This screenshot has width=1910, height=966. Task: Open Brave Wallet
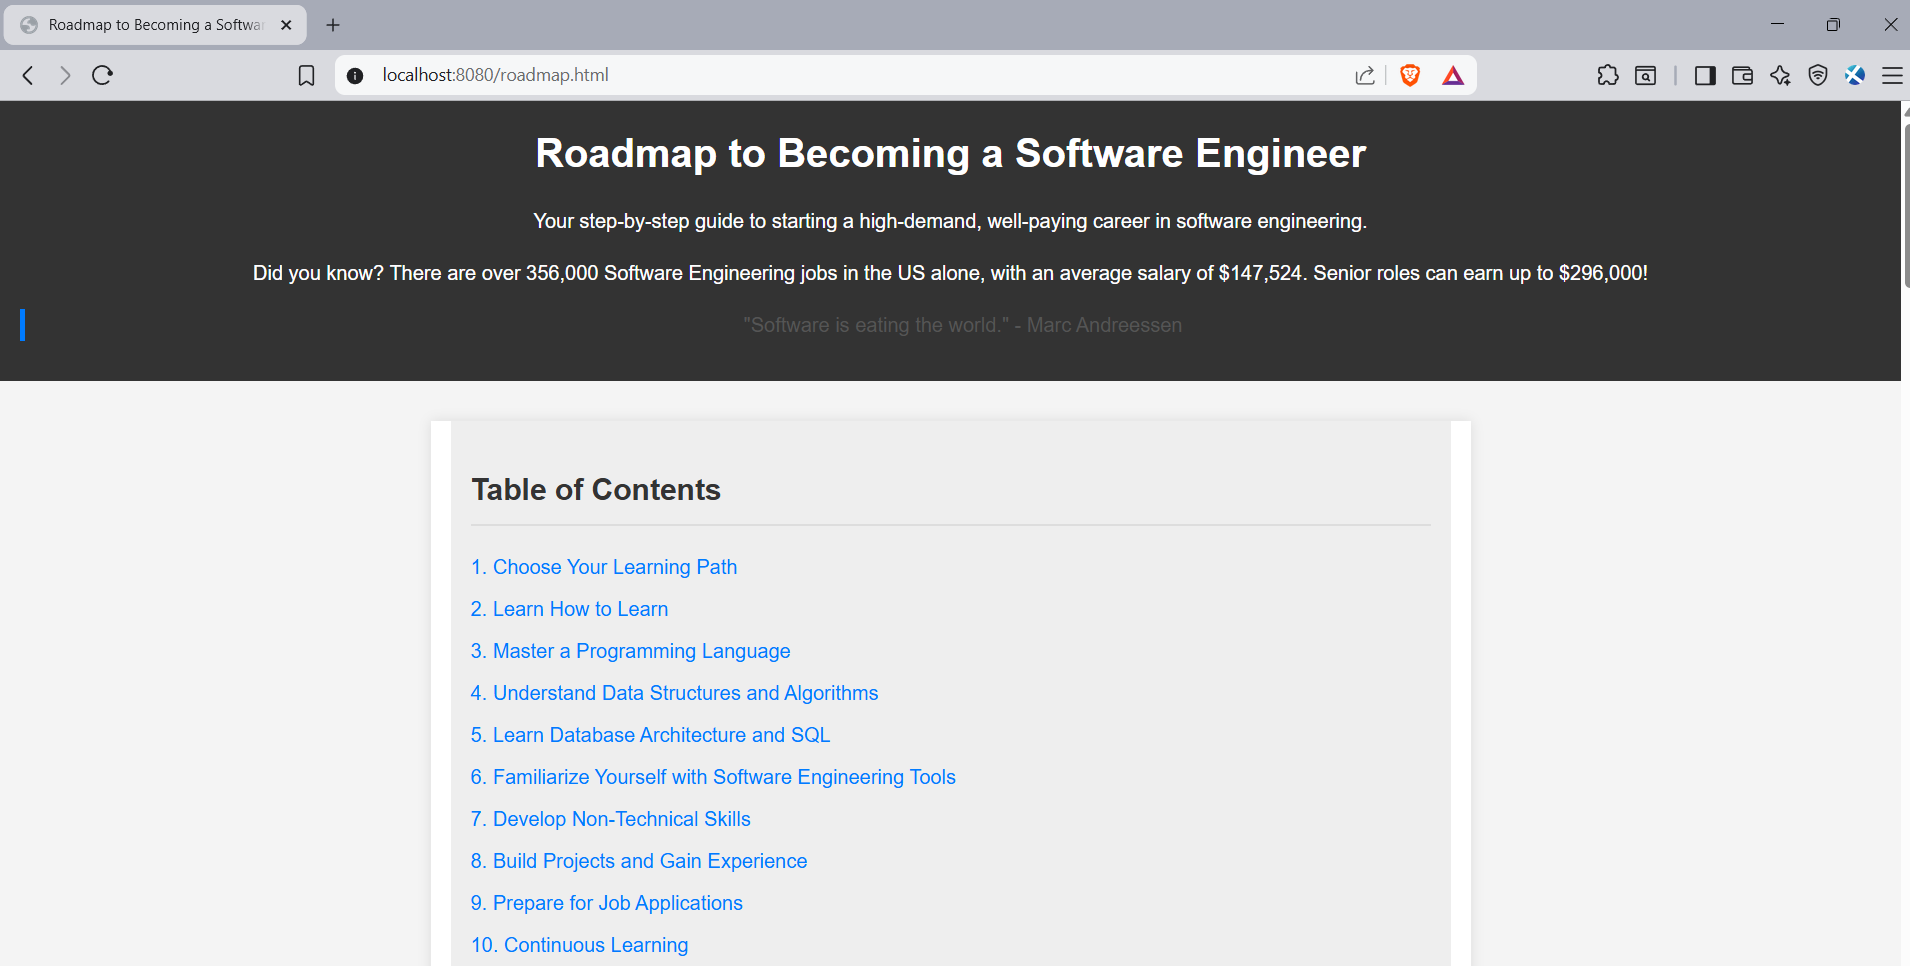point(1742,75)
